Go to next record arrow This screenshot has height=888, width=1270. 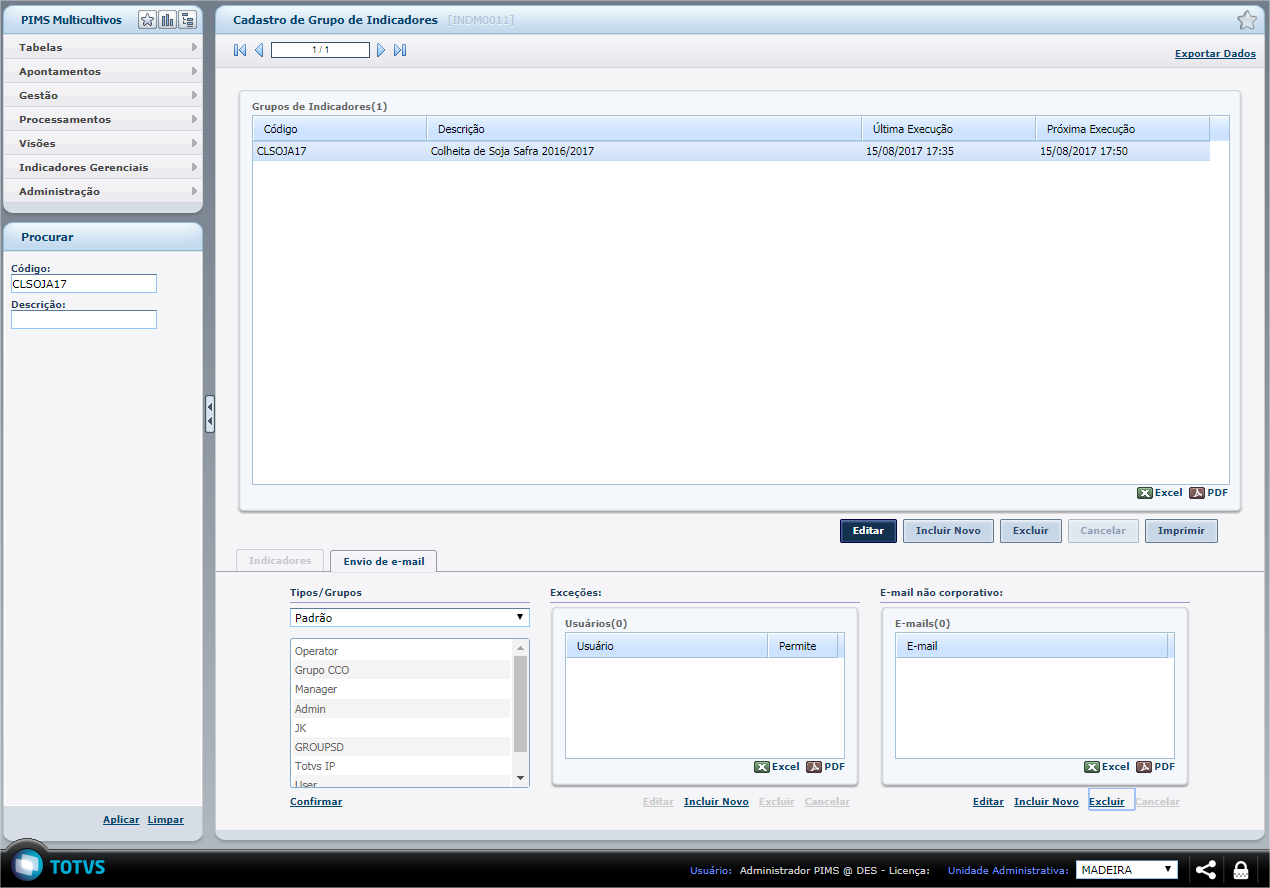pos(381,50)
